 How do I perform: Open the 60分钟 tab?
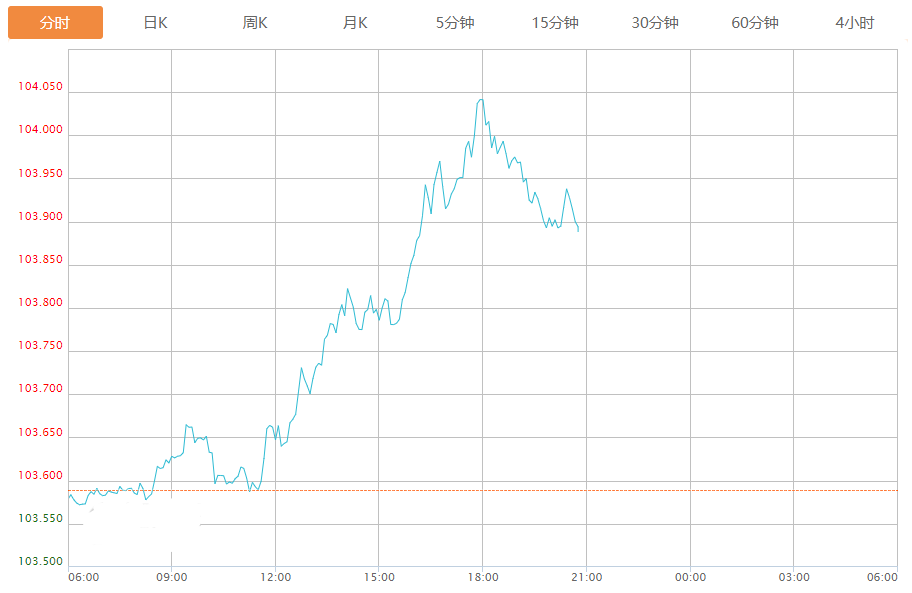(755, 23)
